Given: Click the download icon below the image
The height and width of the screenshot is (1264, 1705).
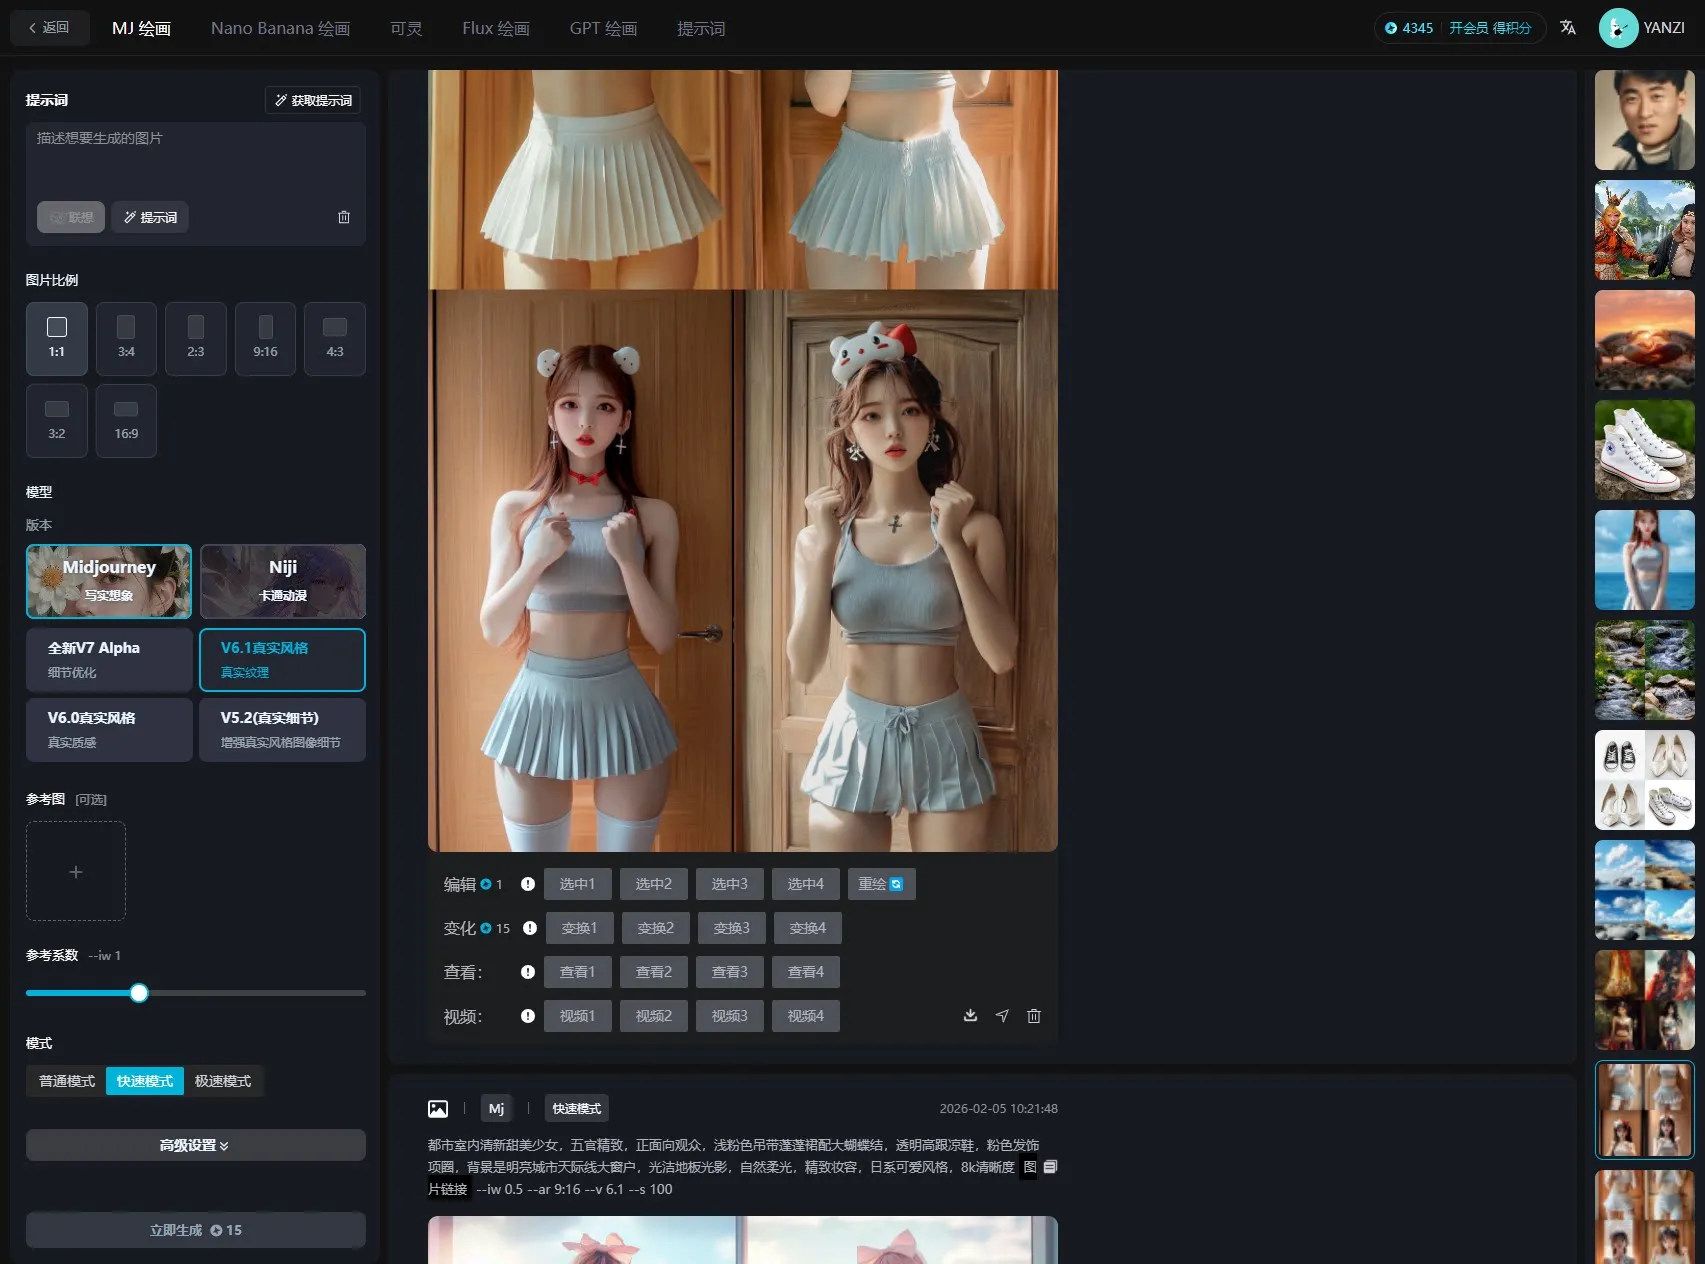Looking at the screenshot, I should [970, 1016].
